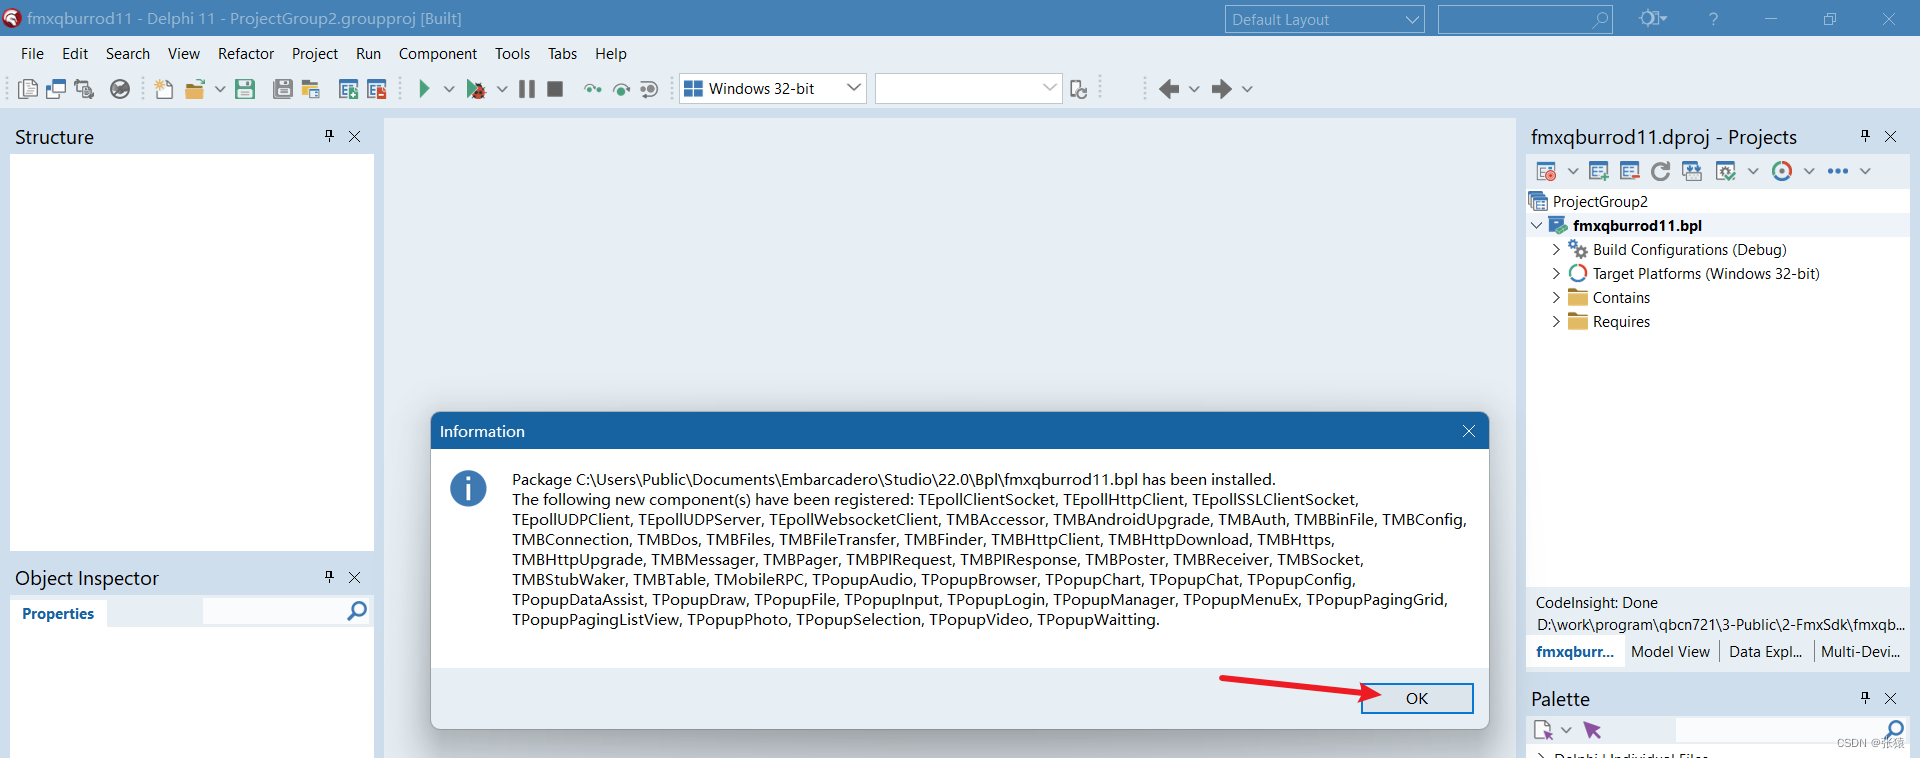Click the three-dots icon in Projects panel
The width and height of the screenshot is (1920, 758).
1837,171
